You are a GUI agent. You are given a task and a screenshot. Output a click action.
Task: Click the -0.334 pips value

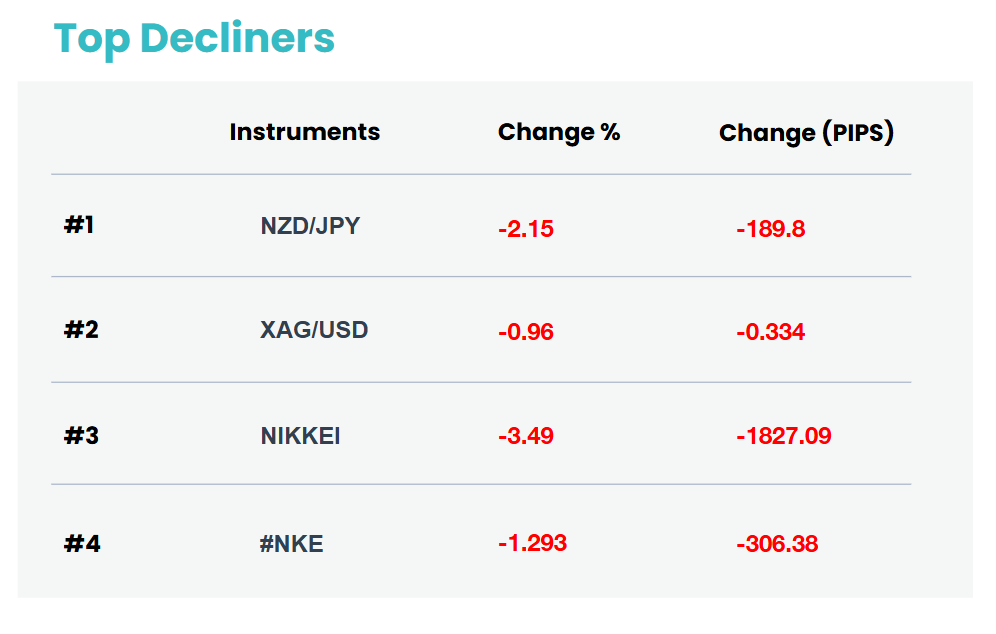(x=771, y=332)
